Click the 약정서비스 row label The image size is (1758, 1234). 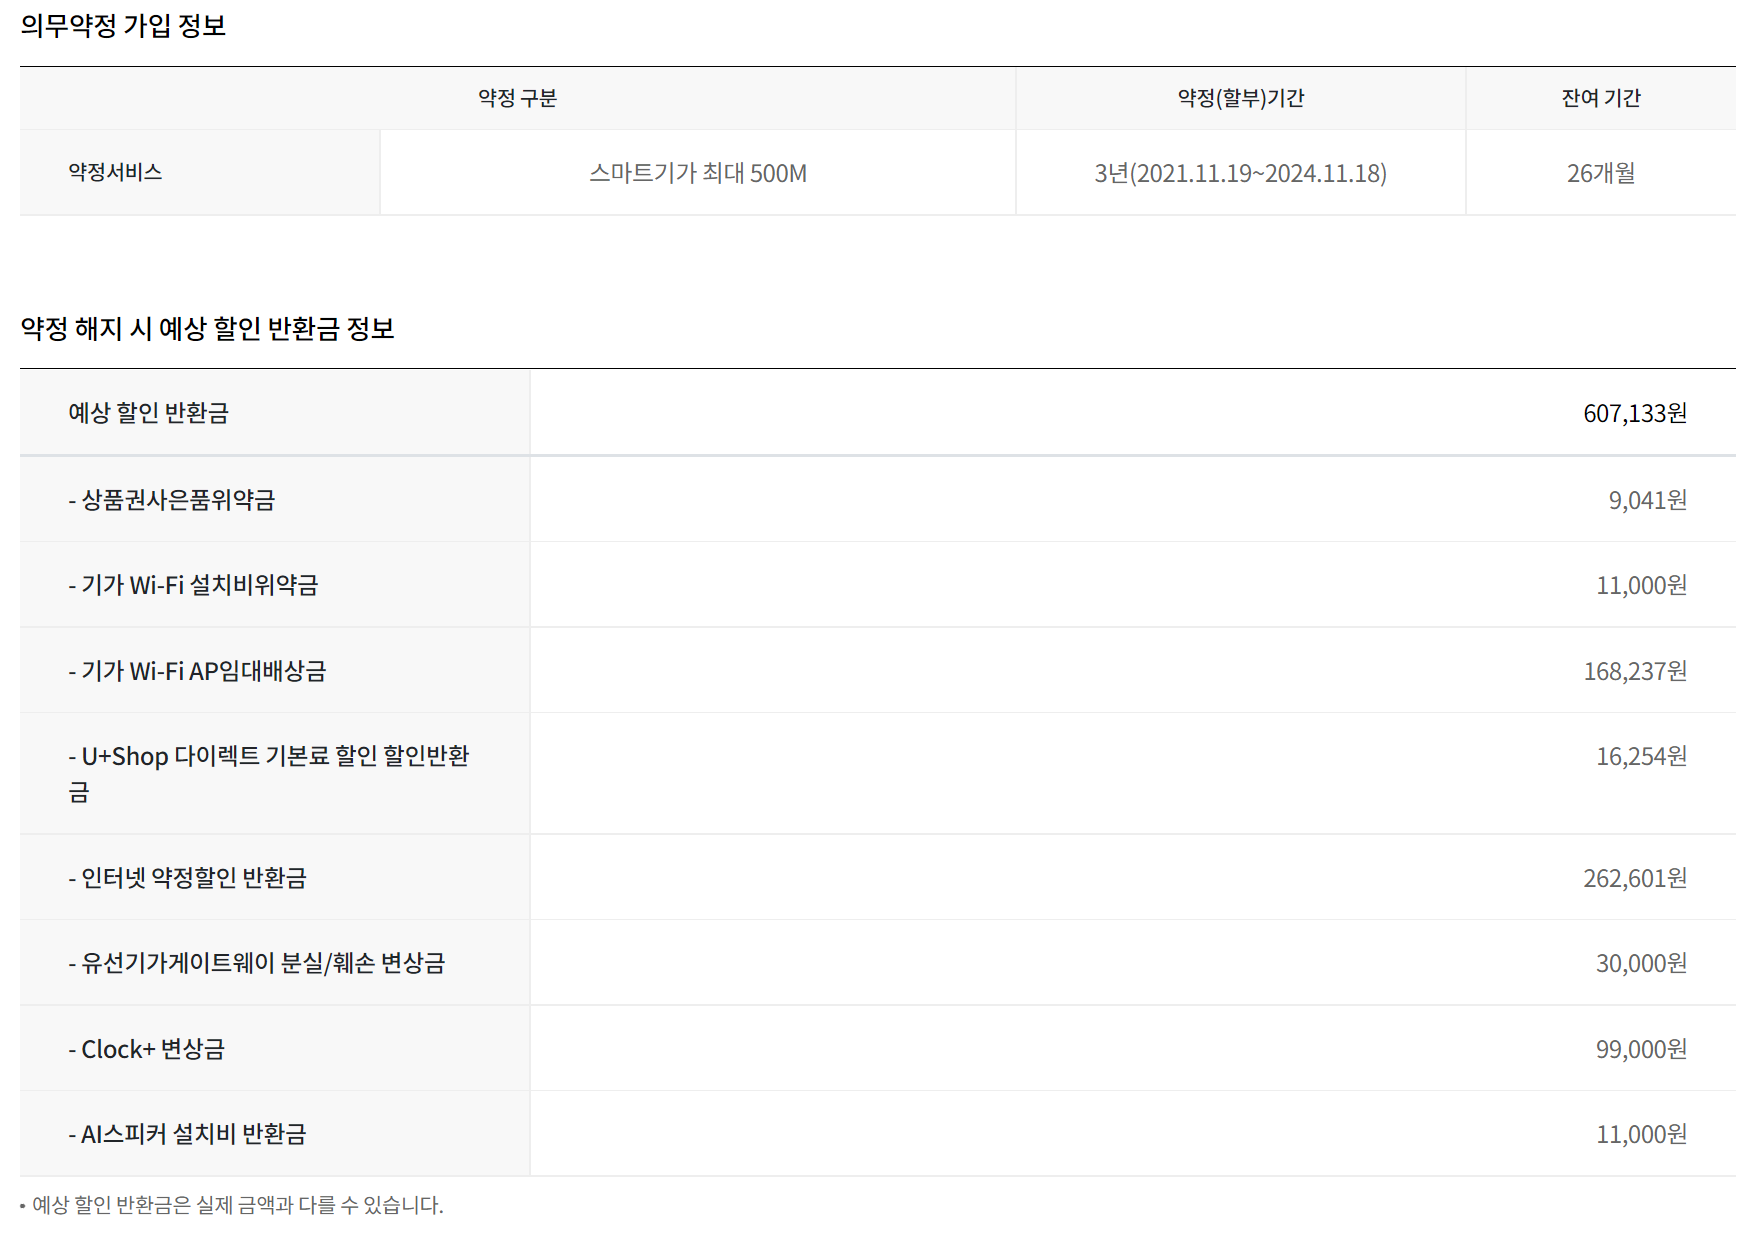(115, 172)
